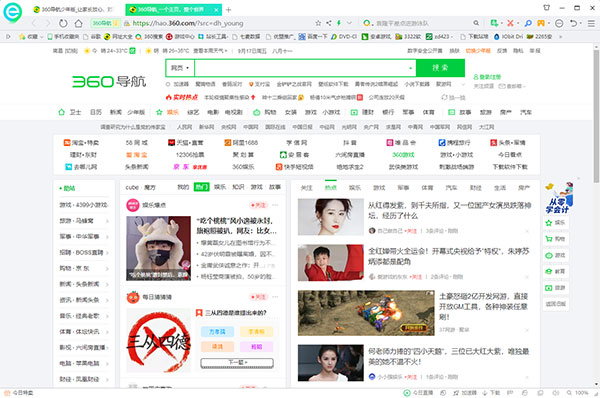Click the 100% zoom level in status bar

pos(578,393)
